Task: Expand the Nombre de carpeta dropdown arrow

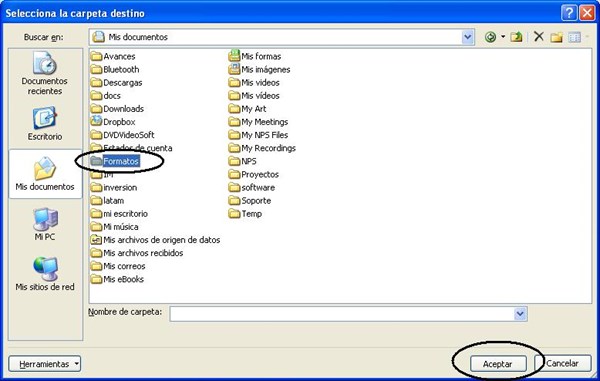Action: coord(520,314)
